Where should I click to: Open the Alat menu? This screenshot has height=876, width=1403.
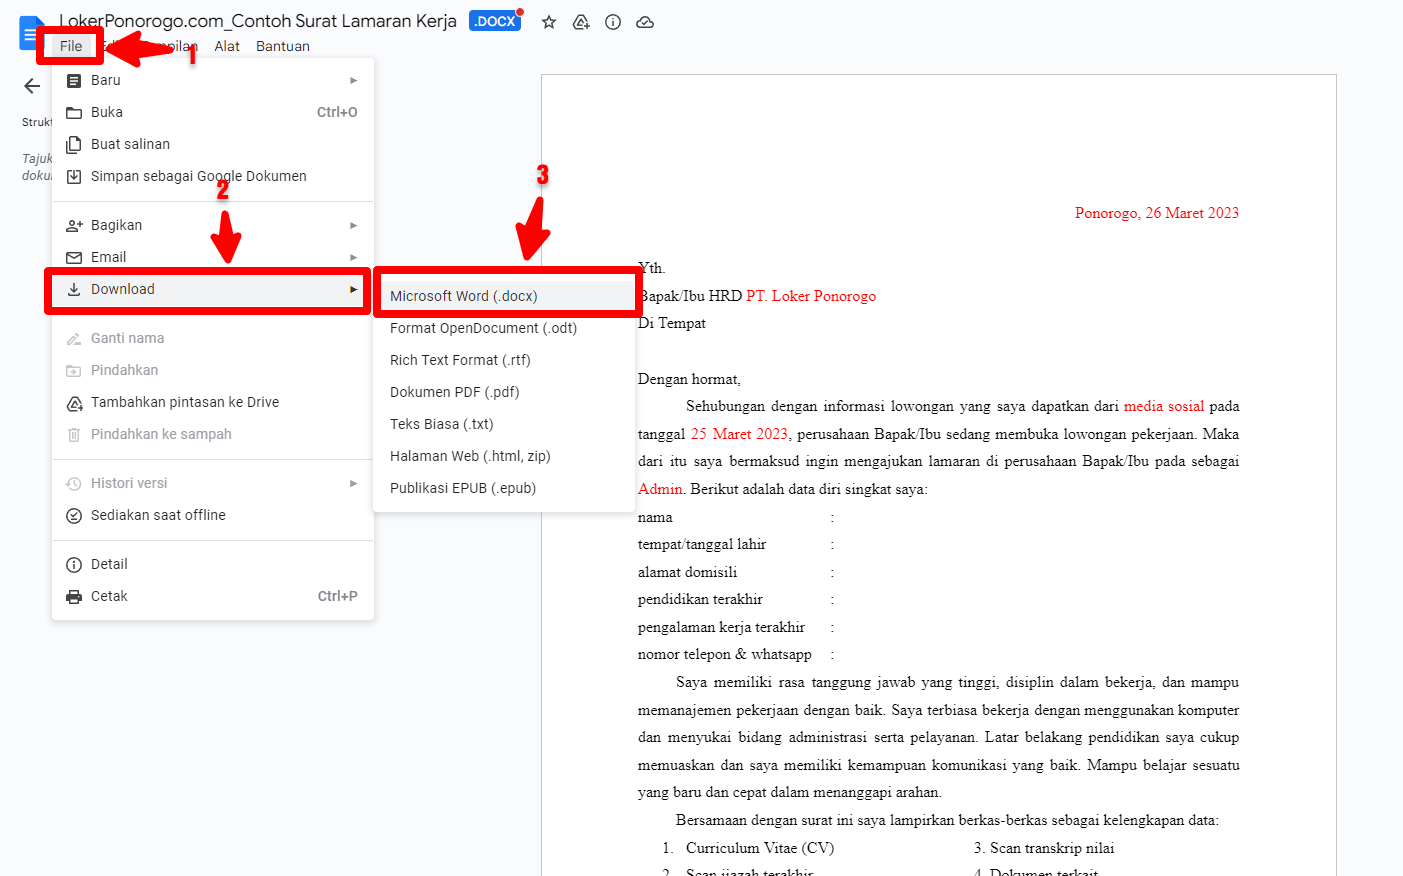click(x=227, y=46)
